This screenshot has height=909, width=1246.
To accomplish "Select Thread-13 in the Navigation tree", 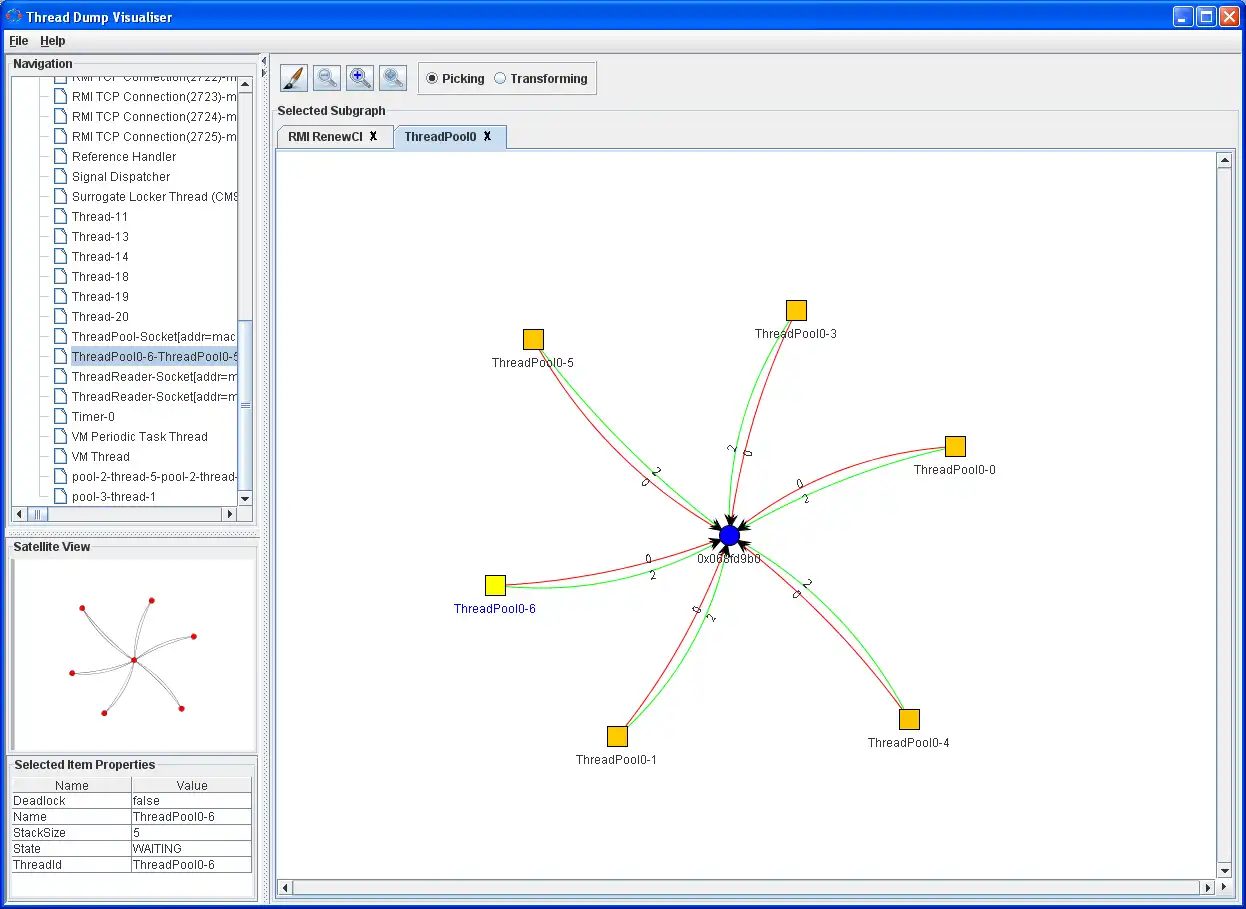I will coord(100,237).
